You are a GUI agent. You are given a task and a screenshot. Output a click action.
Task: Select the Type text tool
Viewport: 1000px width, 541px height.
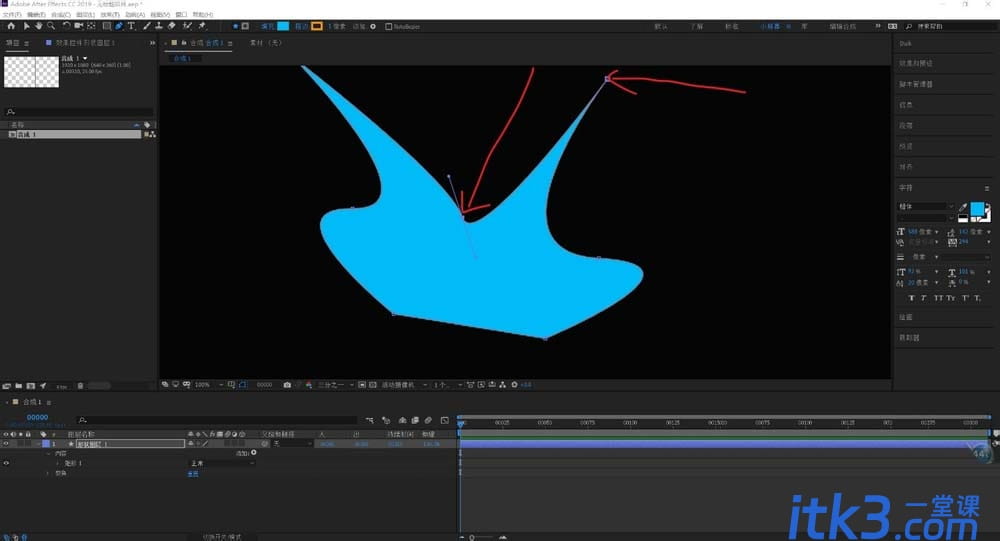click(131, 26)
